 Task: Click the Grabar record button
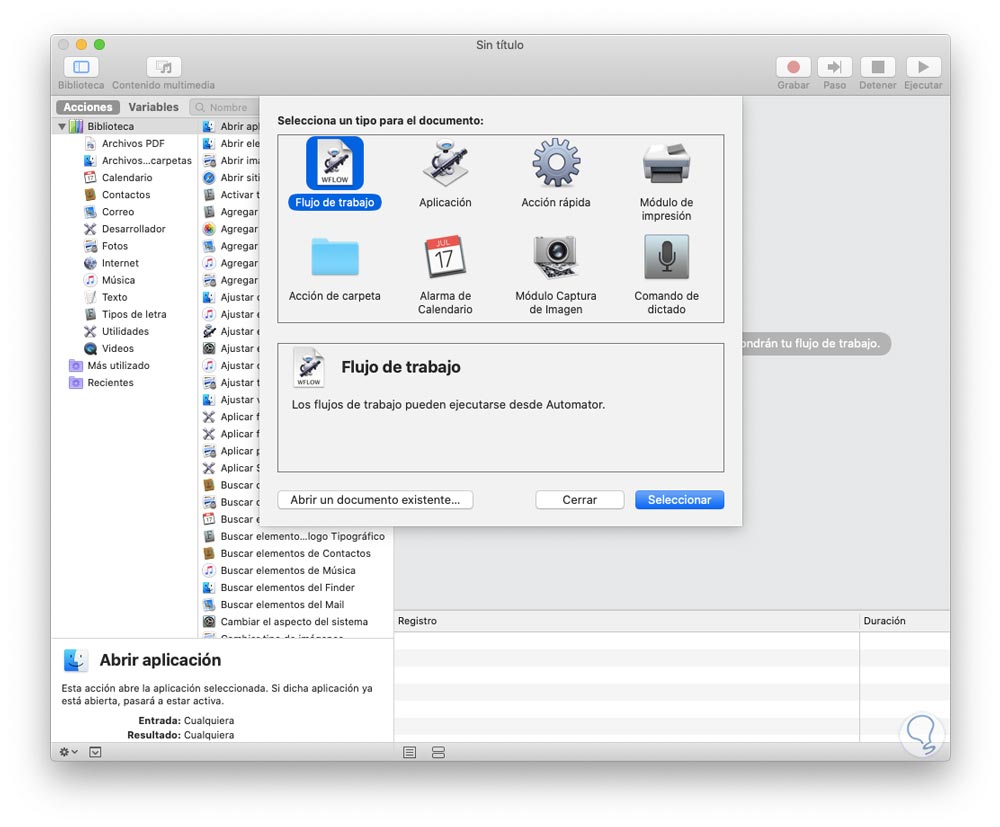click(x=793, y=67)
